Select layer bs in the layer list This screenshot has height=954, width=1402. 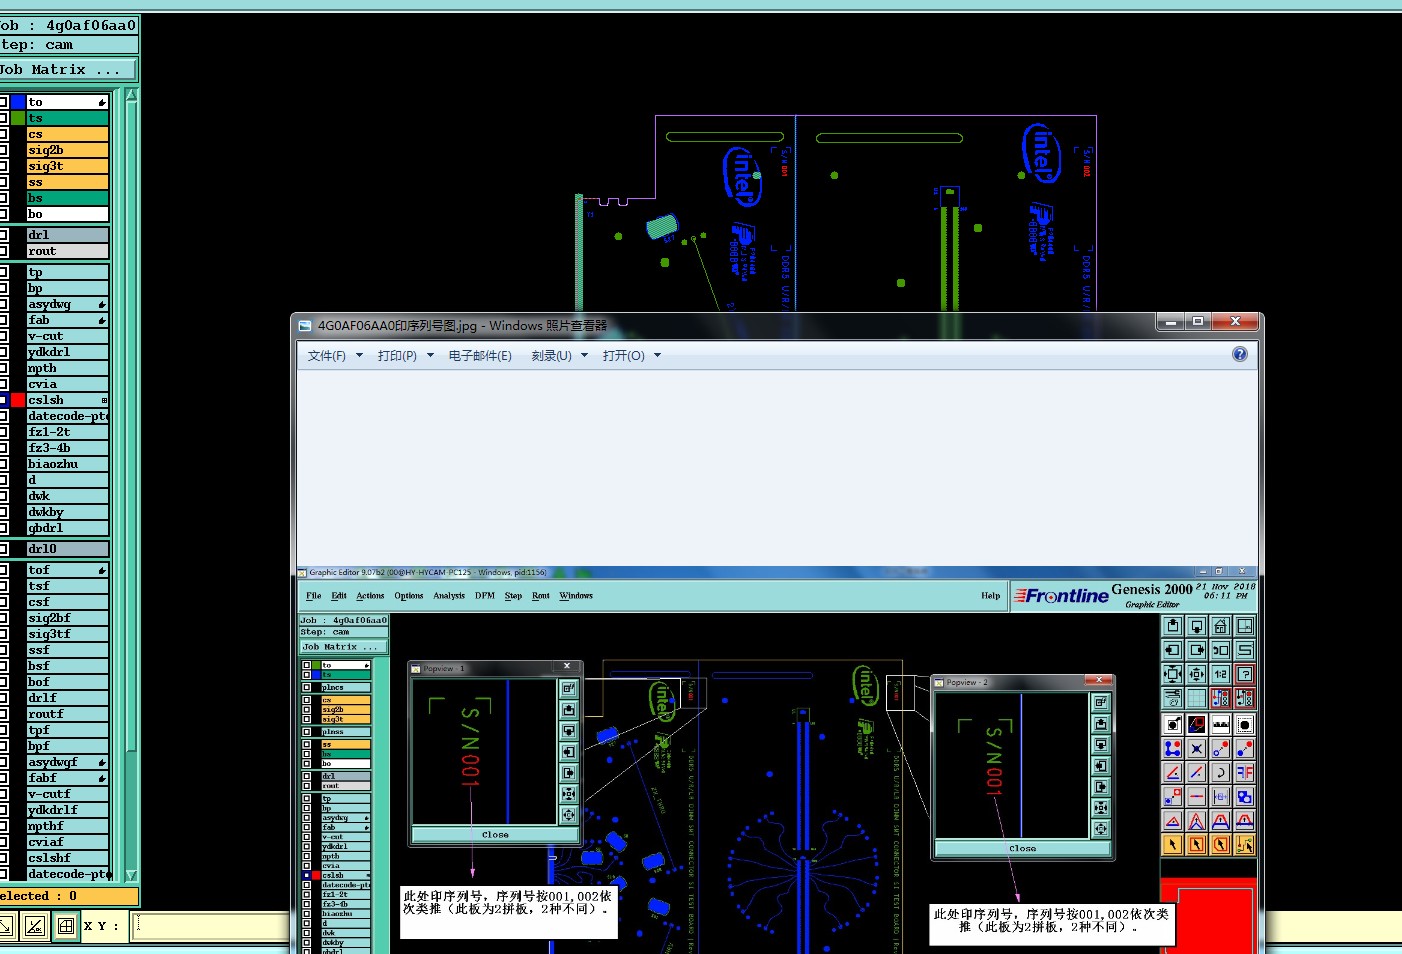(67, 198)
